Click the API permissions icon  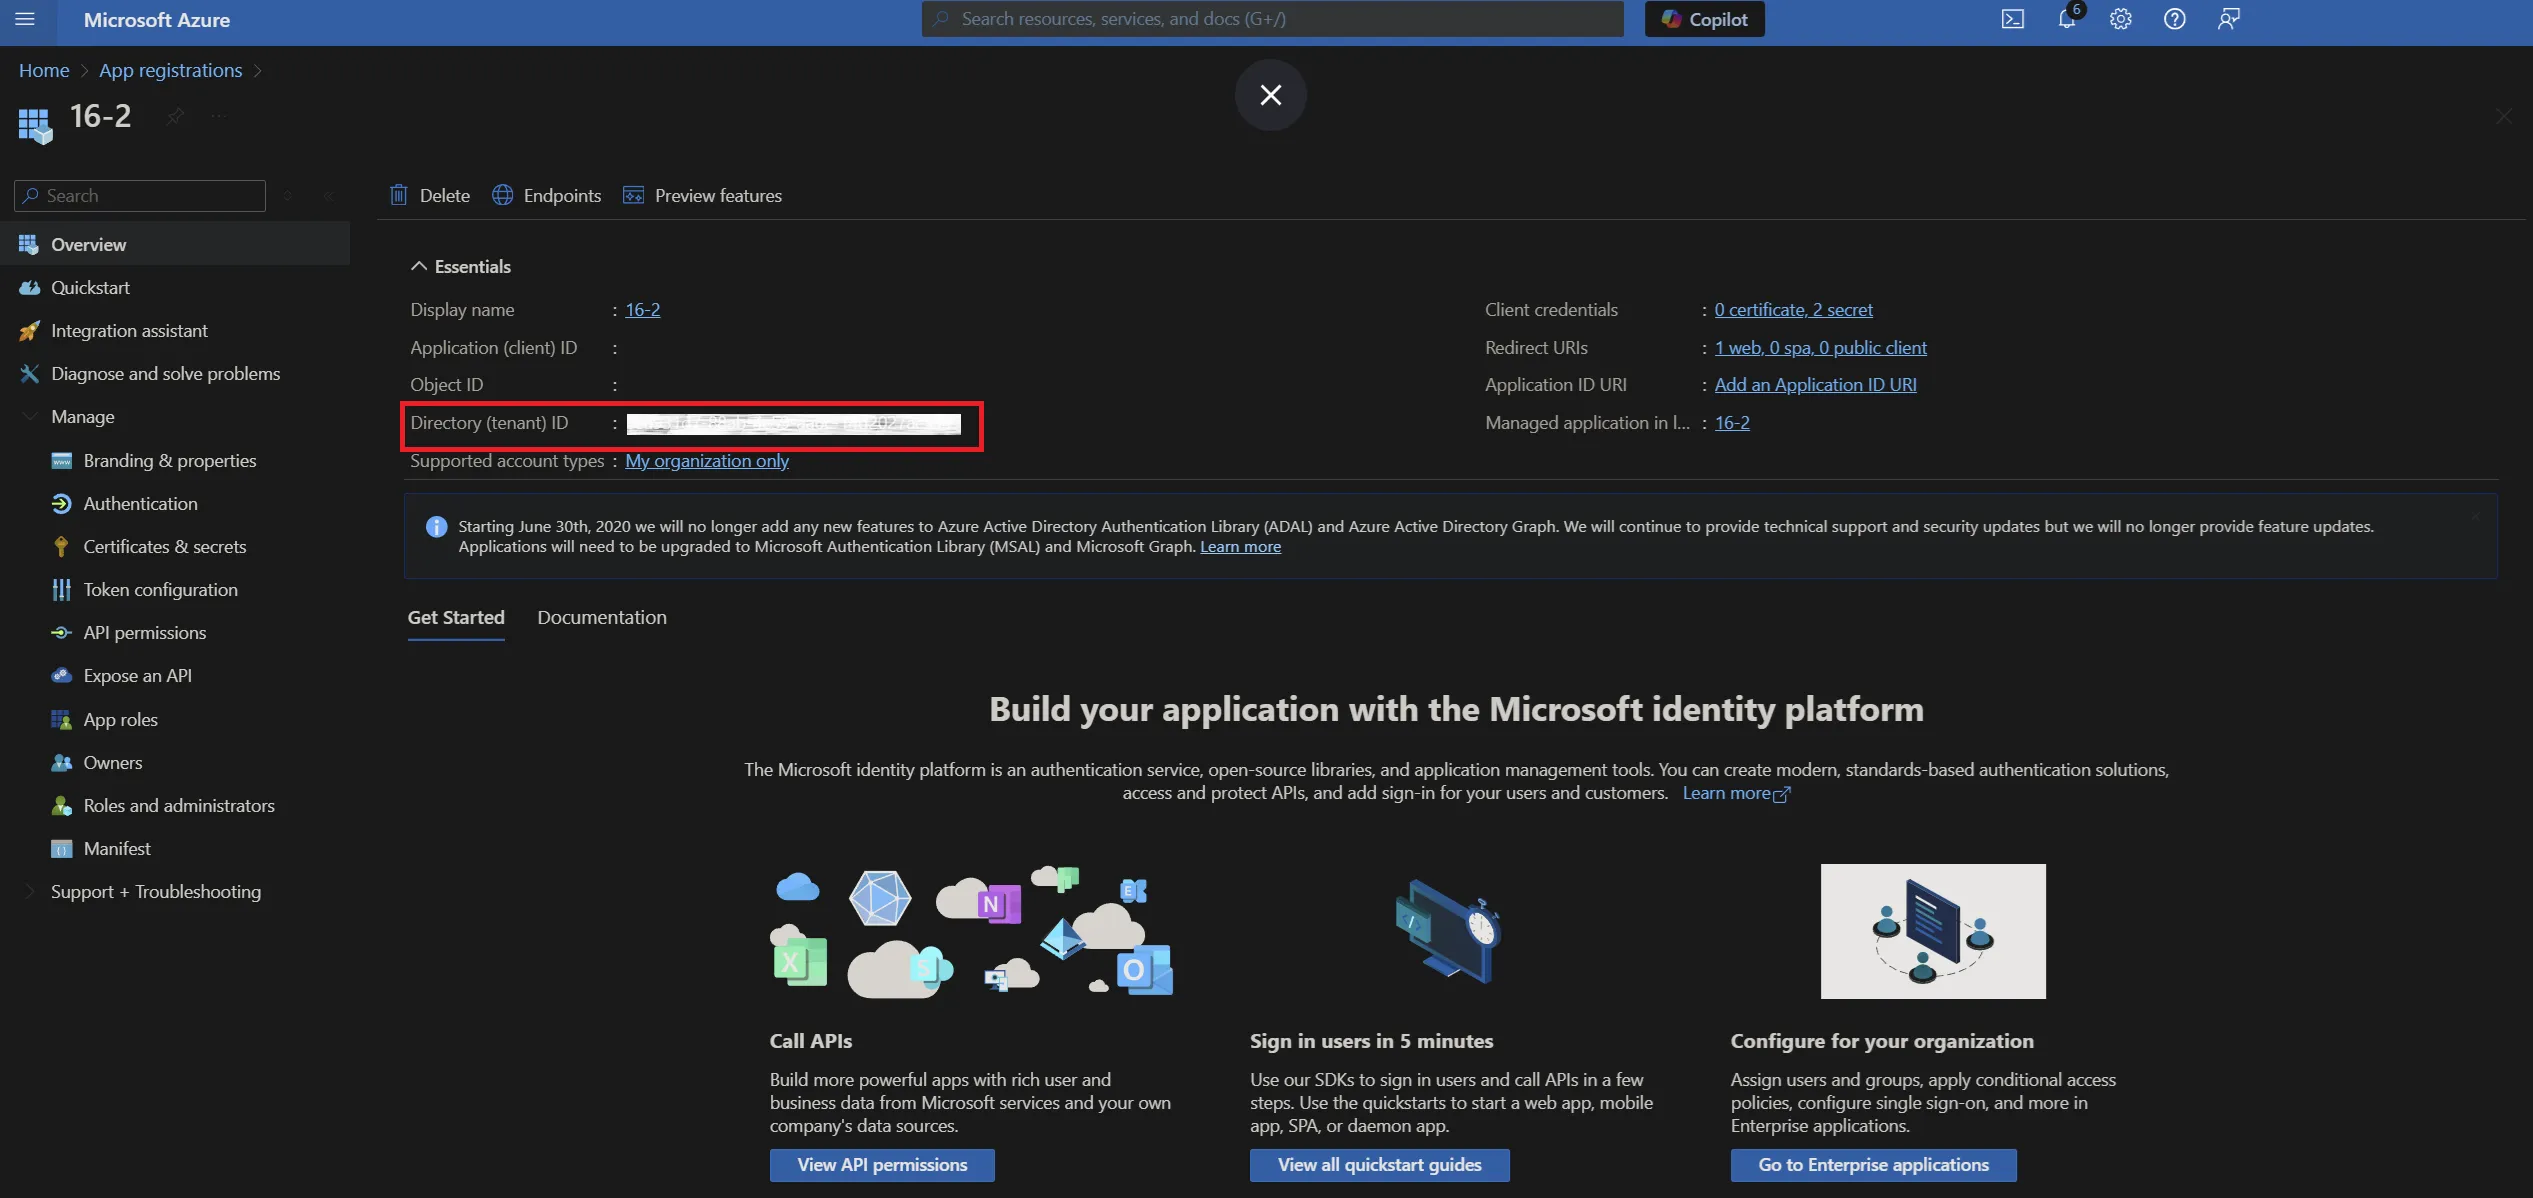[62, 632]
